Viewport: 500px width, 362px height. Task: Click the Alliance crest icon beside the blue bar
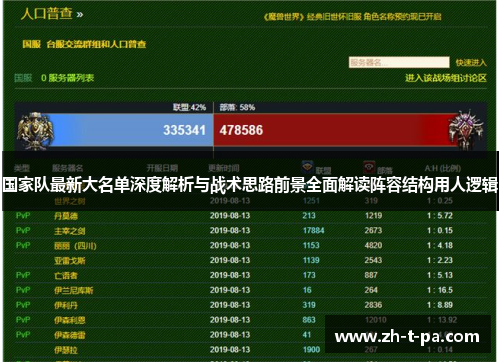point(35,131)
